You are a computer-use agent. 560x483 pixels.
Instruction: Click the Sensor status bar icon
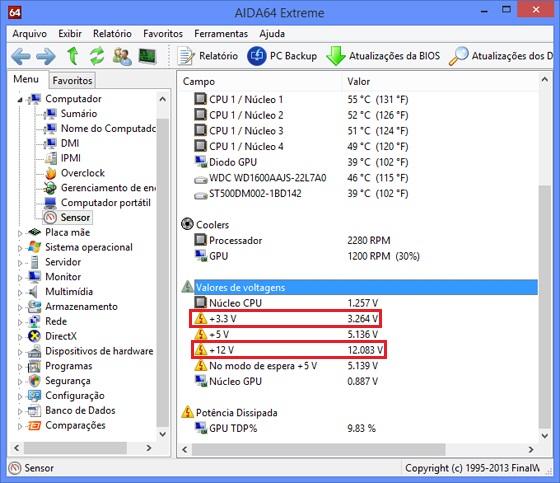pyautogui.click(x=15, y=468)
